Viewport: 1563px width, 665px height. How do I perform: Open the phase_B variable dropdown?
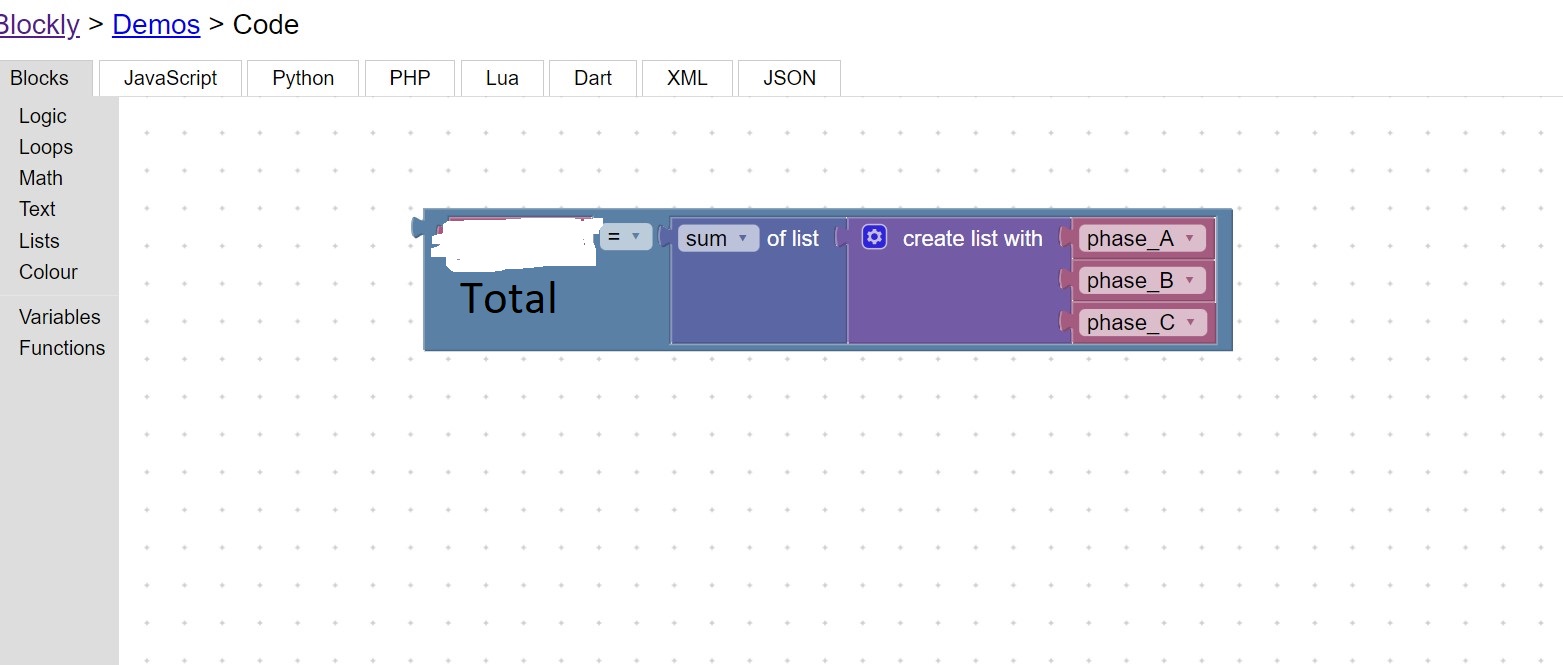coord(1143,280)
